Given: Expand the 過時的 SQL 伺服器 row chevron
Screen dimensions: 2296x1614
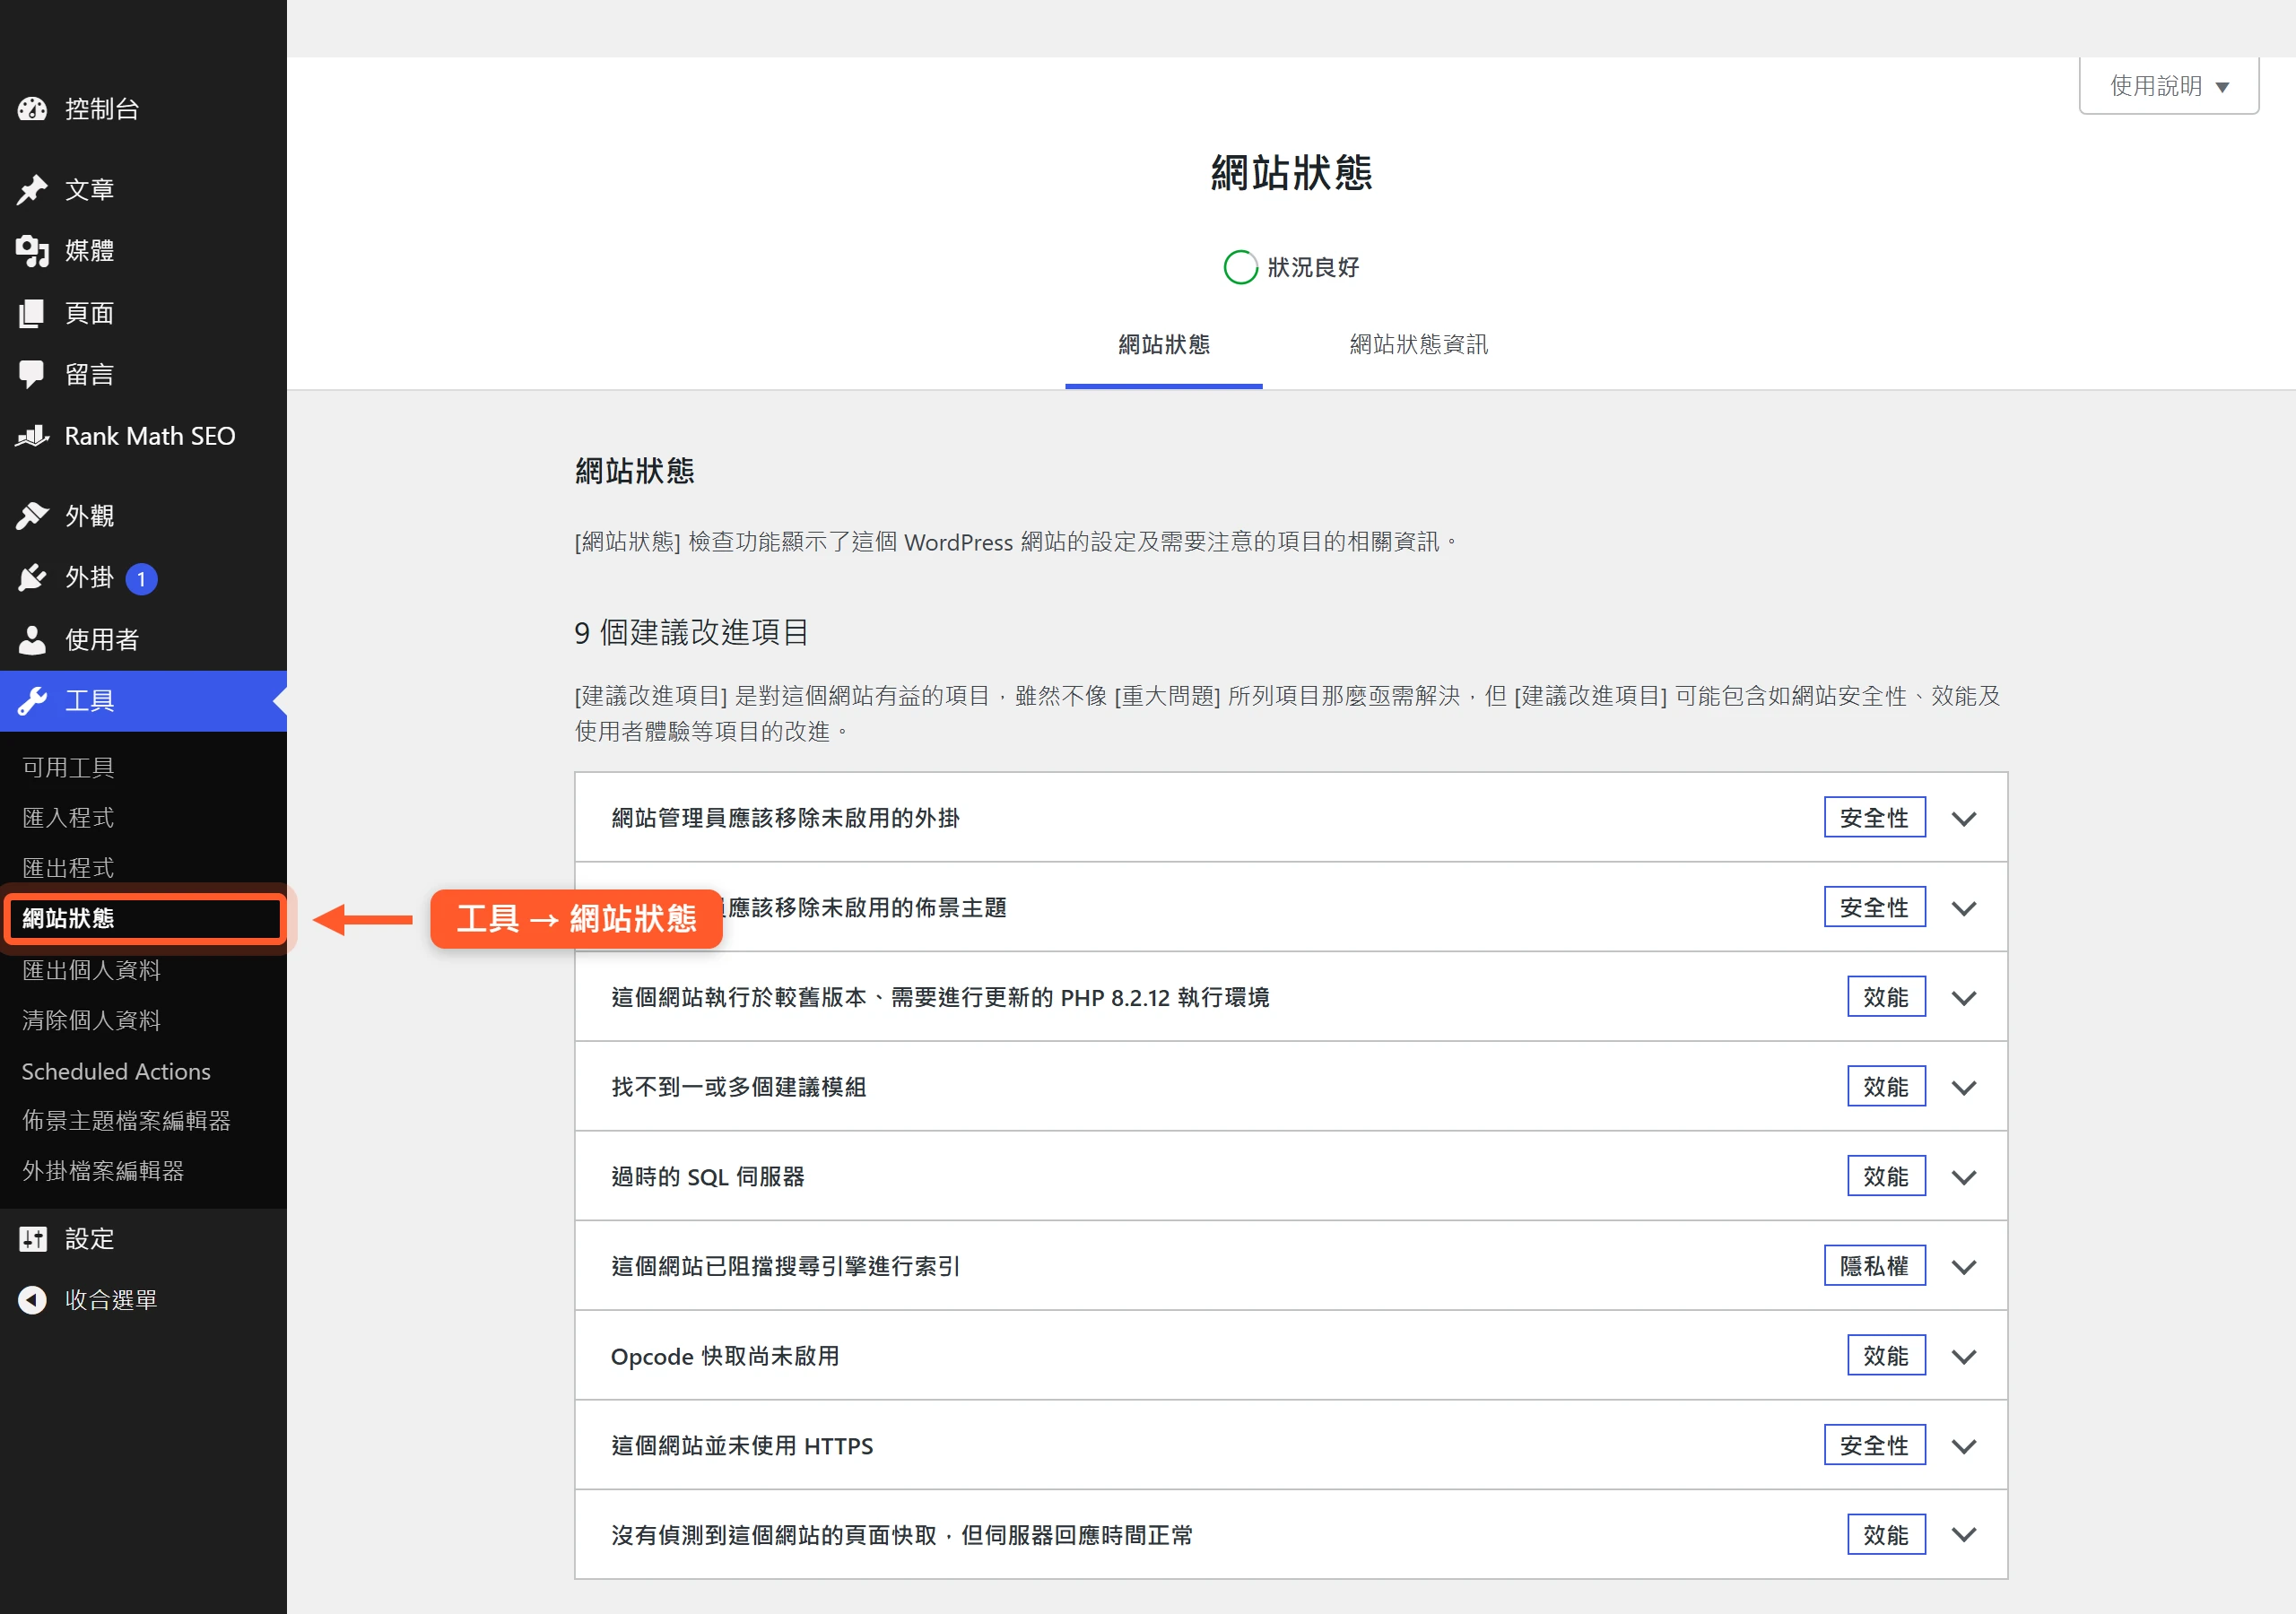Looking at the screenshot, I should pos(1963,1178).
